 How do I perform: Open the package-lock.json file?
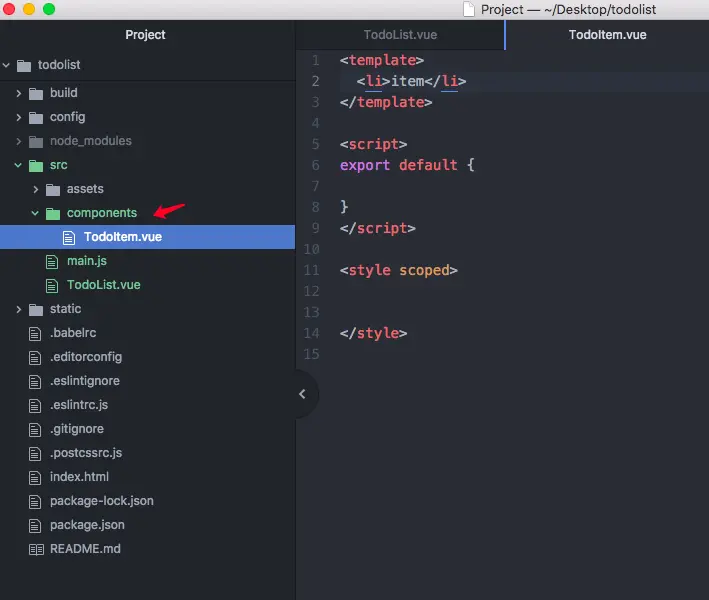click(102, 501)
